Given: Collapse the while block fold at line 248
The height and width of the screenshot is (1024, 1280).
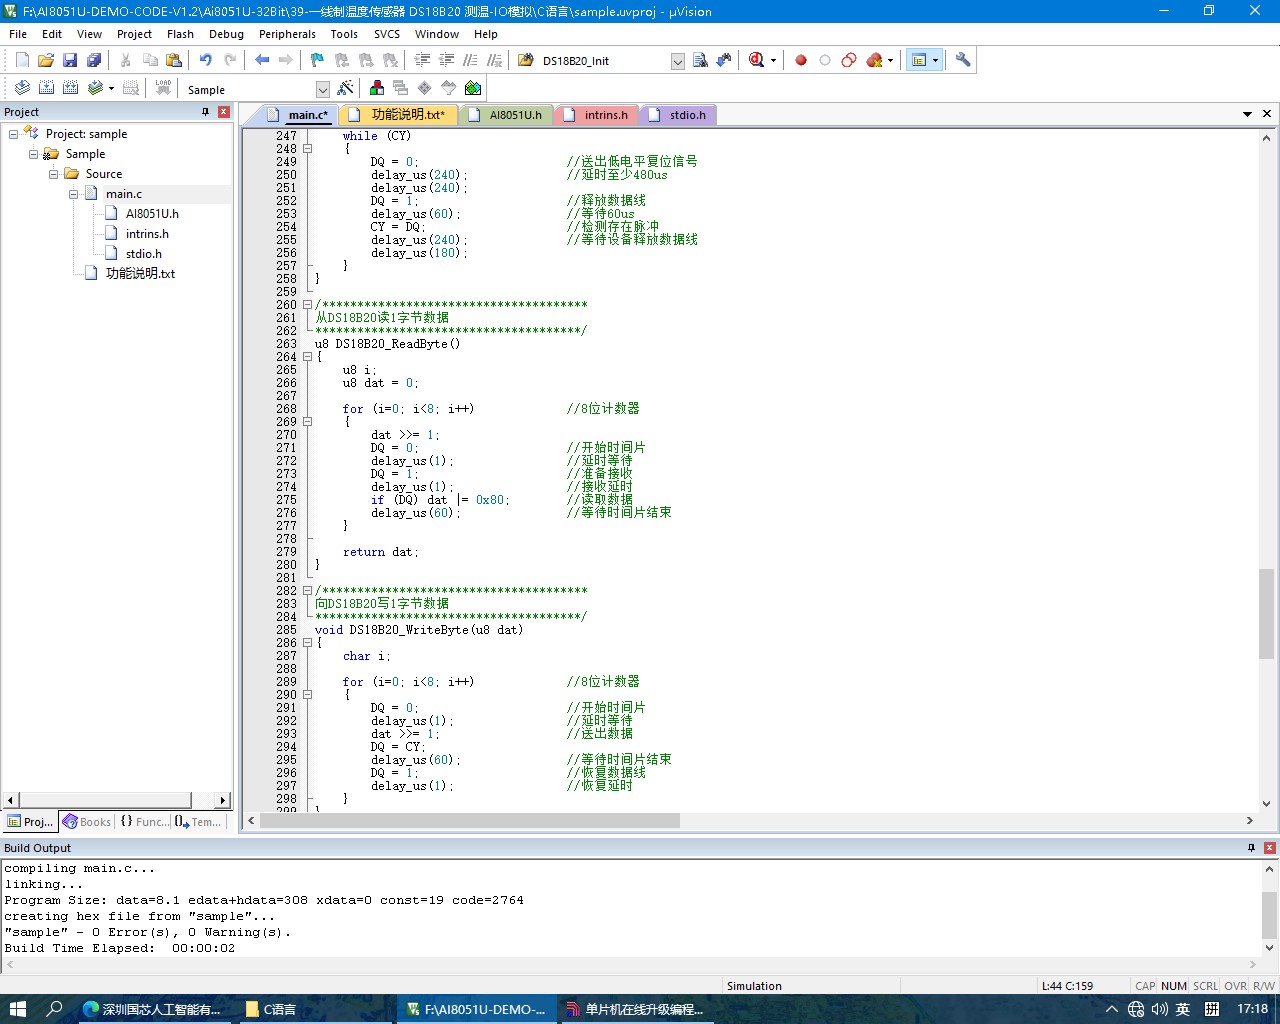Looking at the screenshot, I should (x=307, y=149).
